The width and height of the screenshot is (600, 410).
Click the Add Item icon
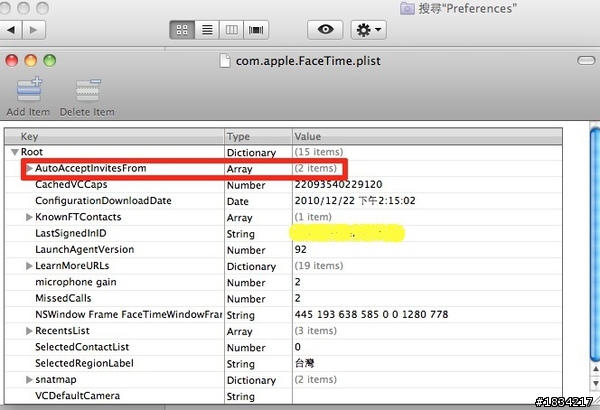[x=29, y=90]
